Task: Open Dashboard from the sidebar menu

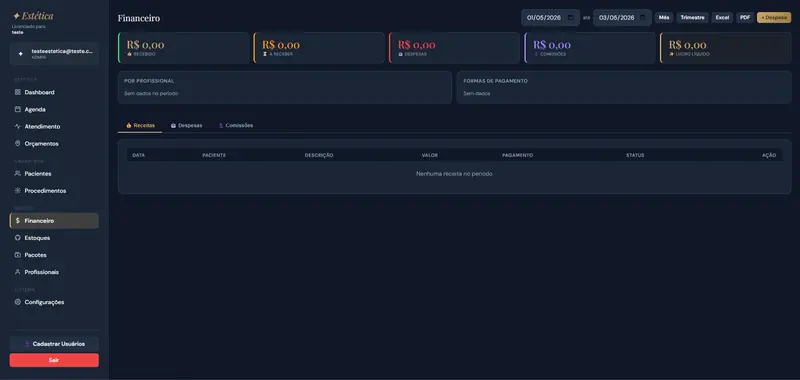Action: (x=54, y=92)
